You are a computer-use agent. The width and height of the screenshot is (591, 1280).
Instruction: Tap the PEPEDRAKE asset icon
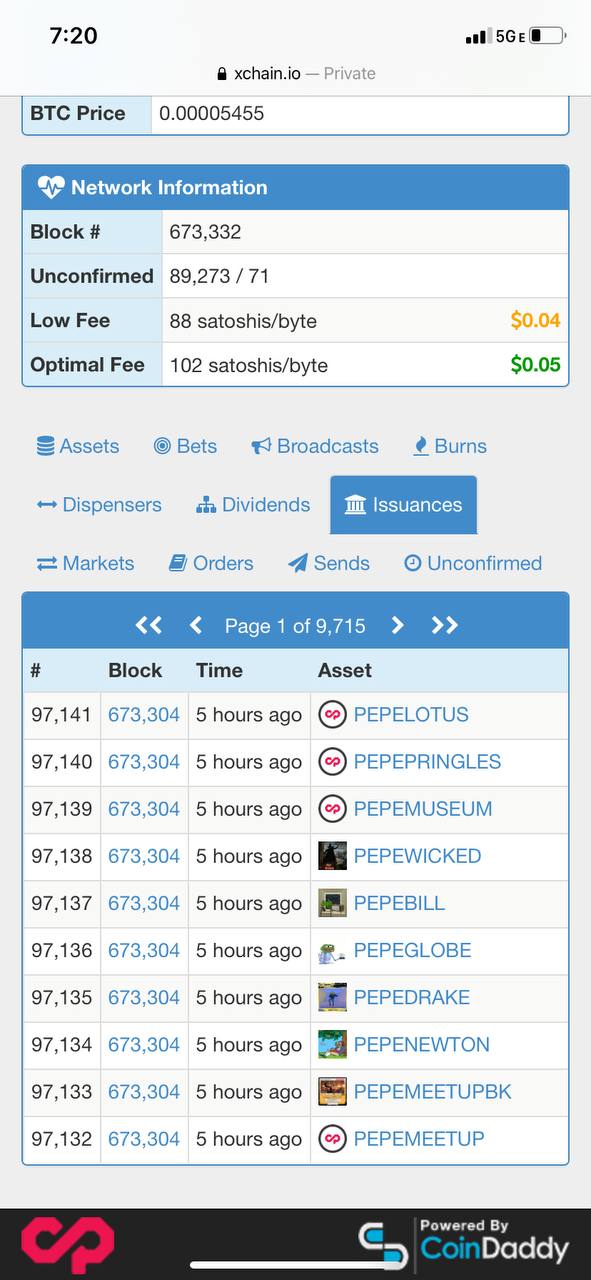tap(332, 997)
